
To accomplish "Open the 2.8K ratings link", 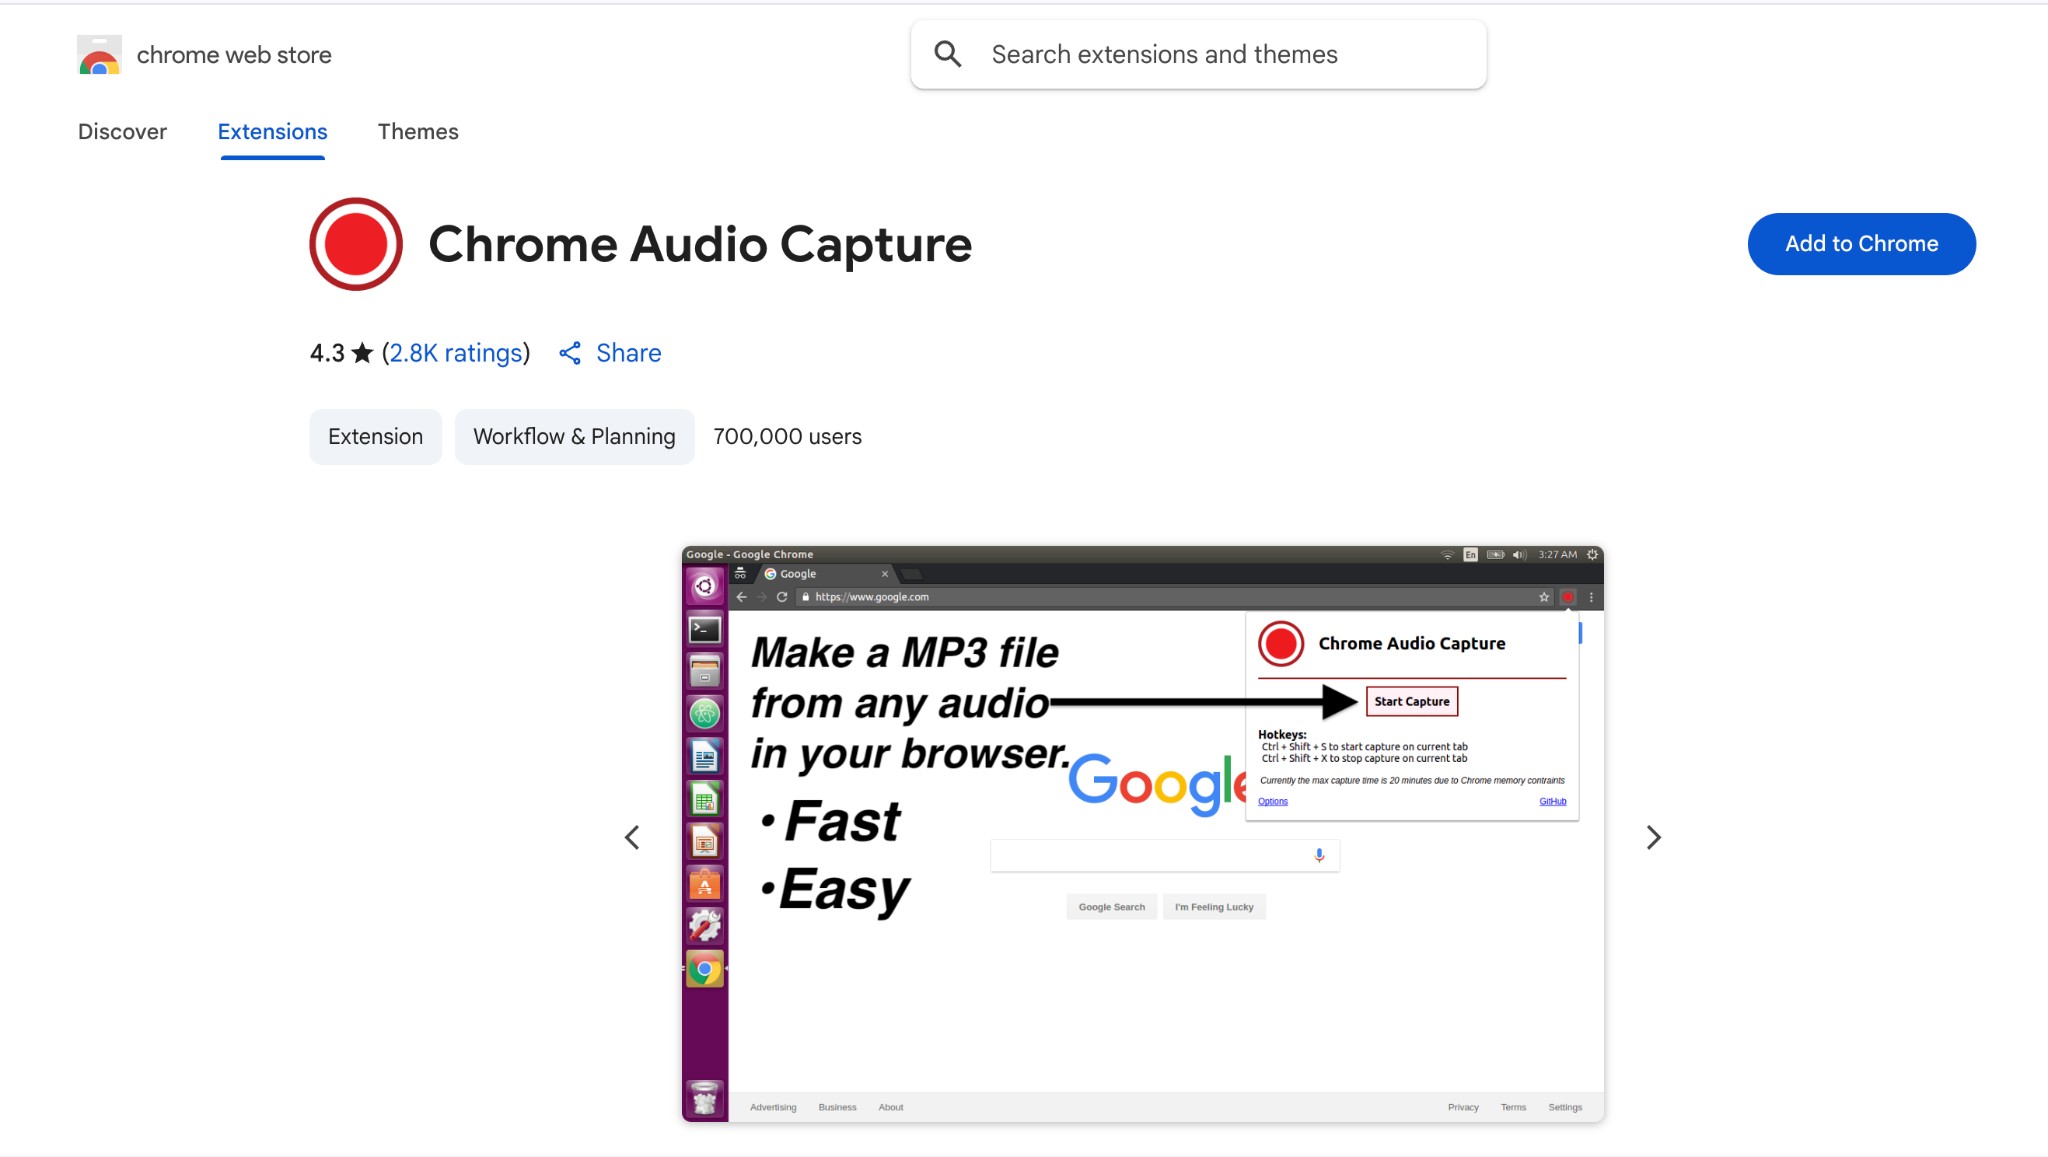I will coord(456,353).
